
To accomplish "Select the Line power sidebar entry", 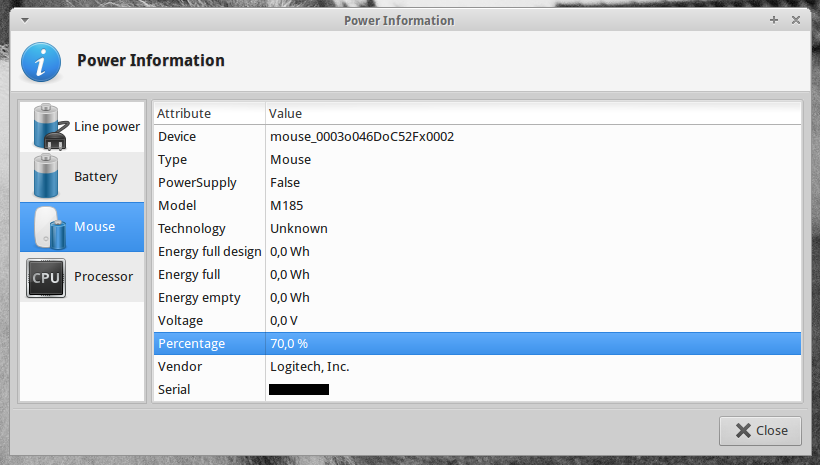I will [106, 127].
